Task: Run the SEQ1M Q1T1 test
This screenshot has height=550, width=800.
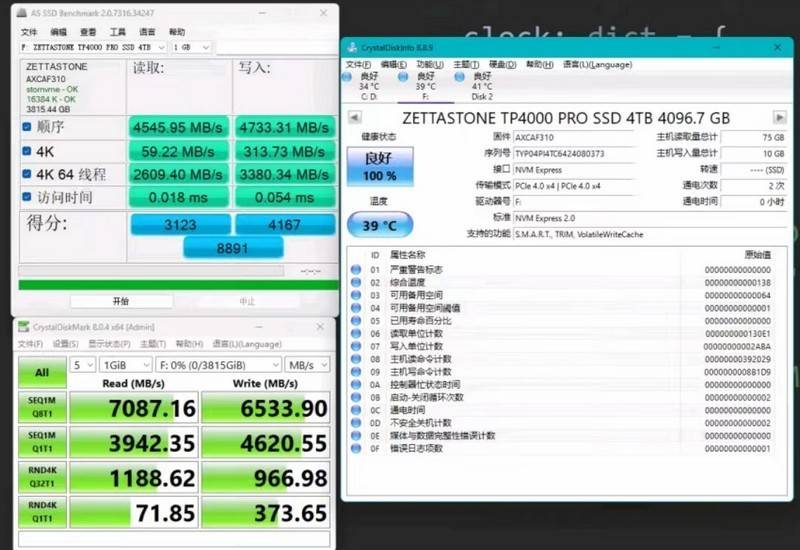Action: coord(42,442)
